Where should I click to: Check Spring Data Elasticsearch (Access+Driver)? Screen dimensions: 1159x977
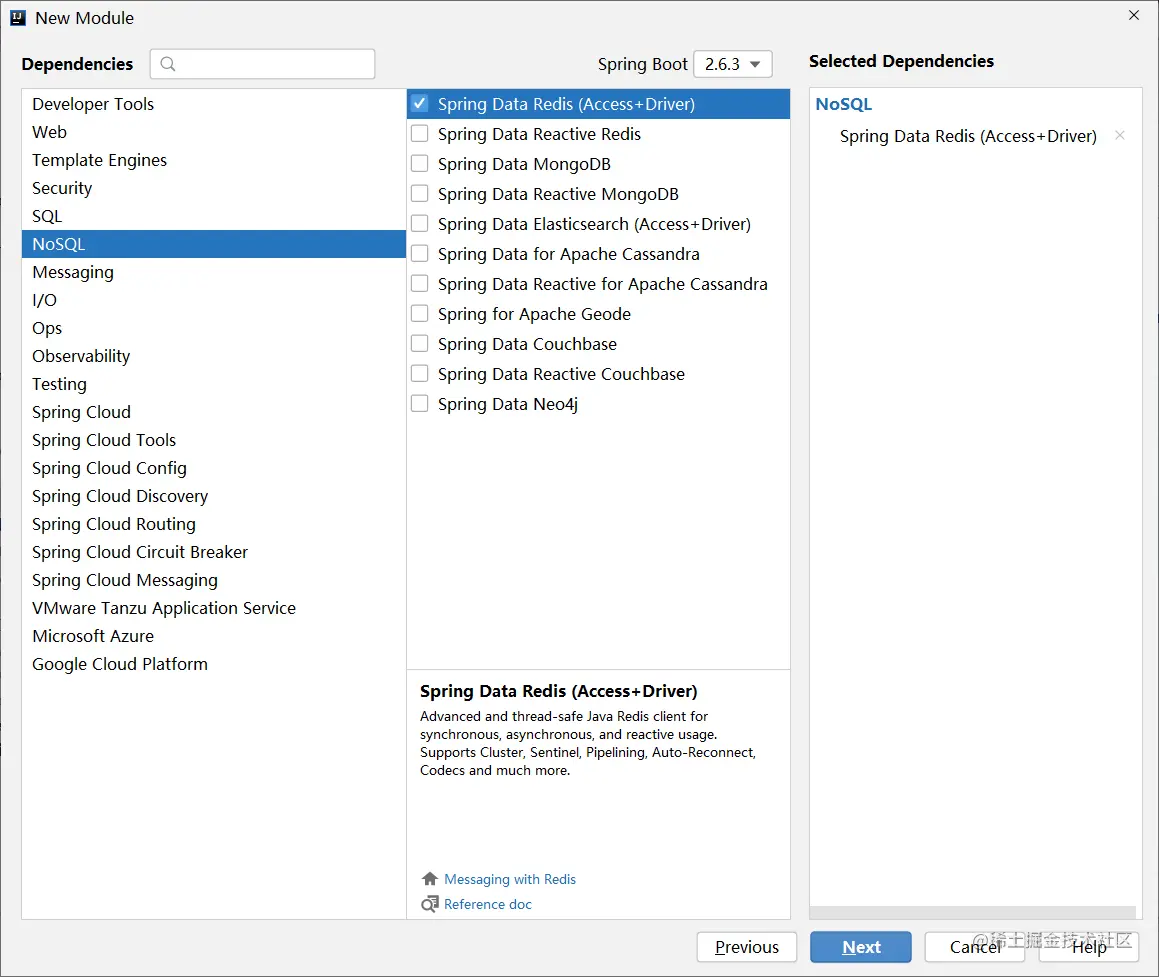click(x=419, y=223)
